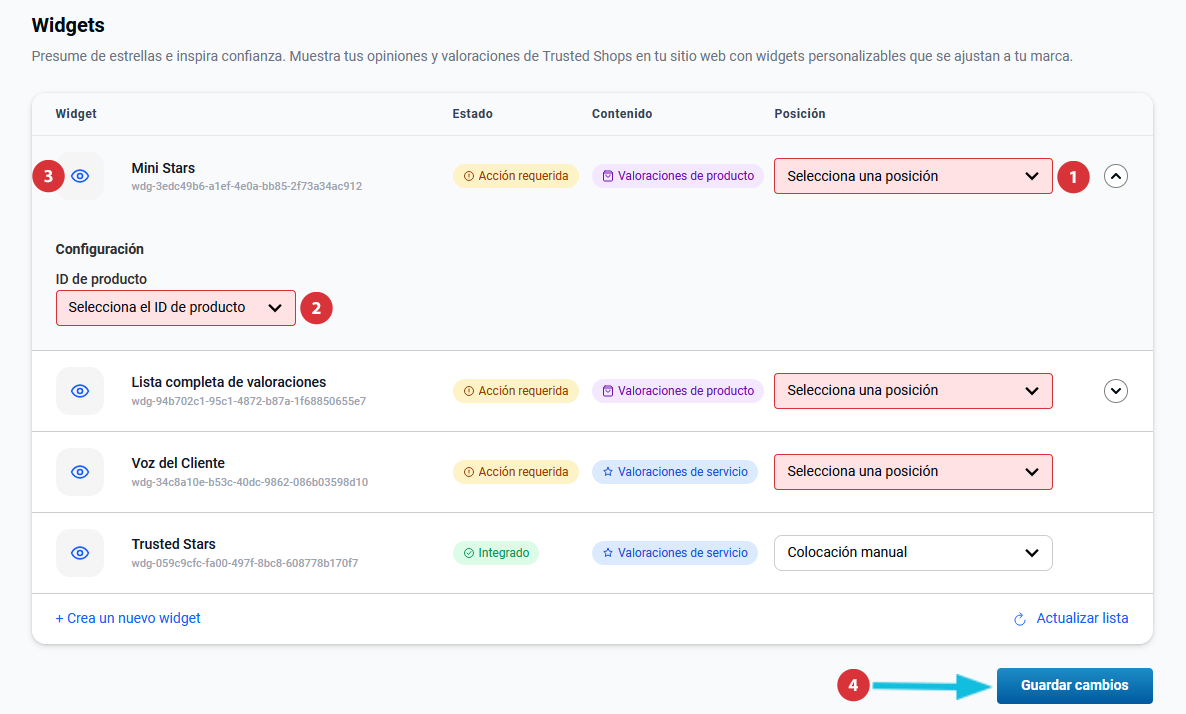Click Mini Stars Acción requerida status badge
The image size is (1186, 714).
[516, 176]
